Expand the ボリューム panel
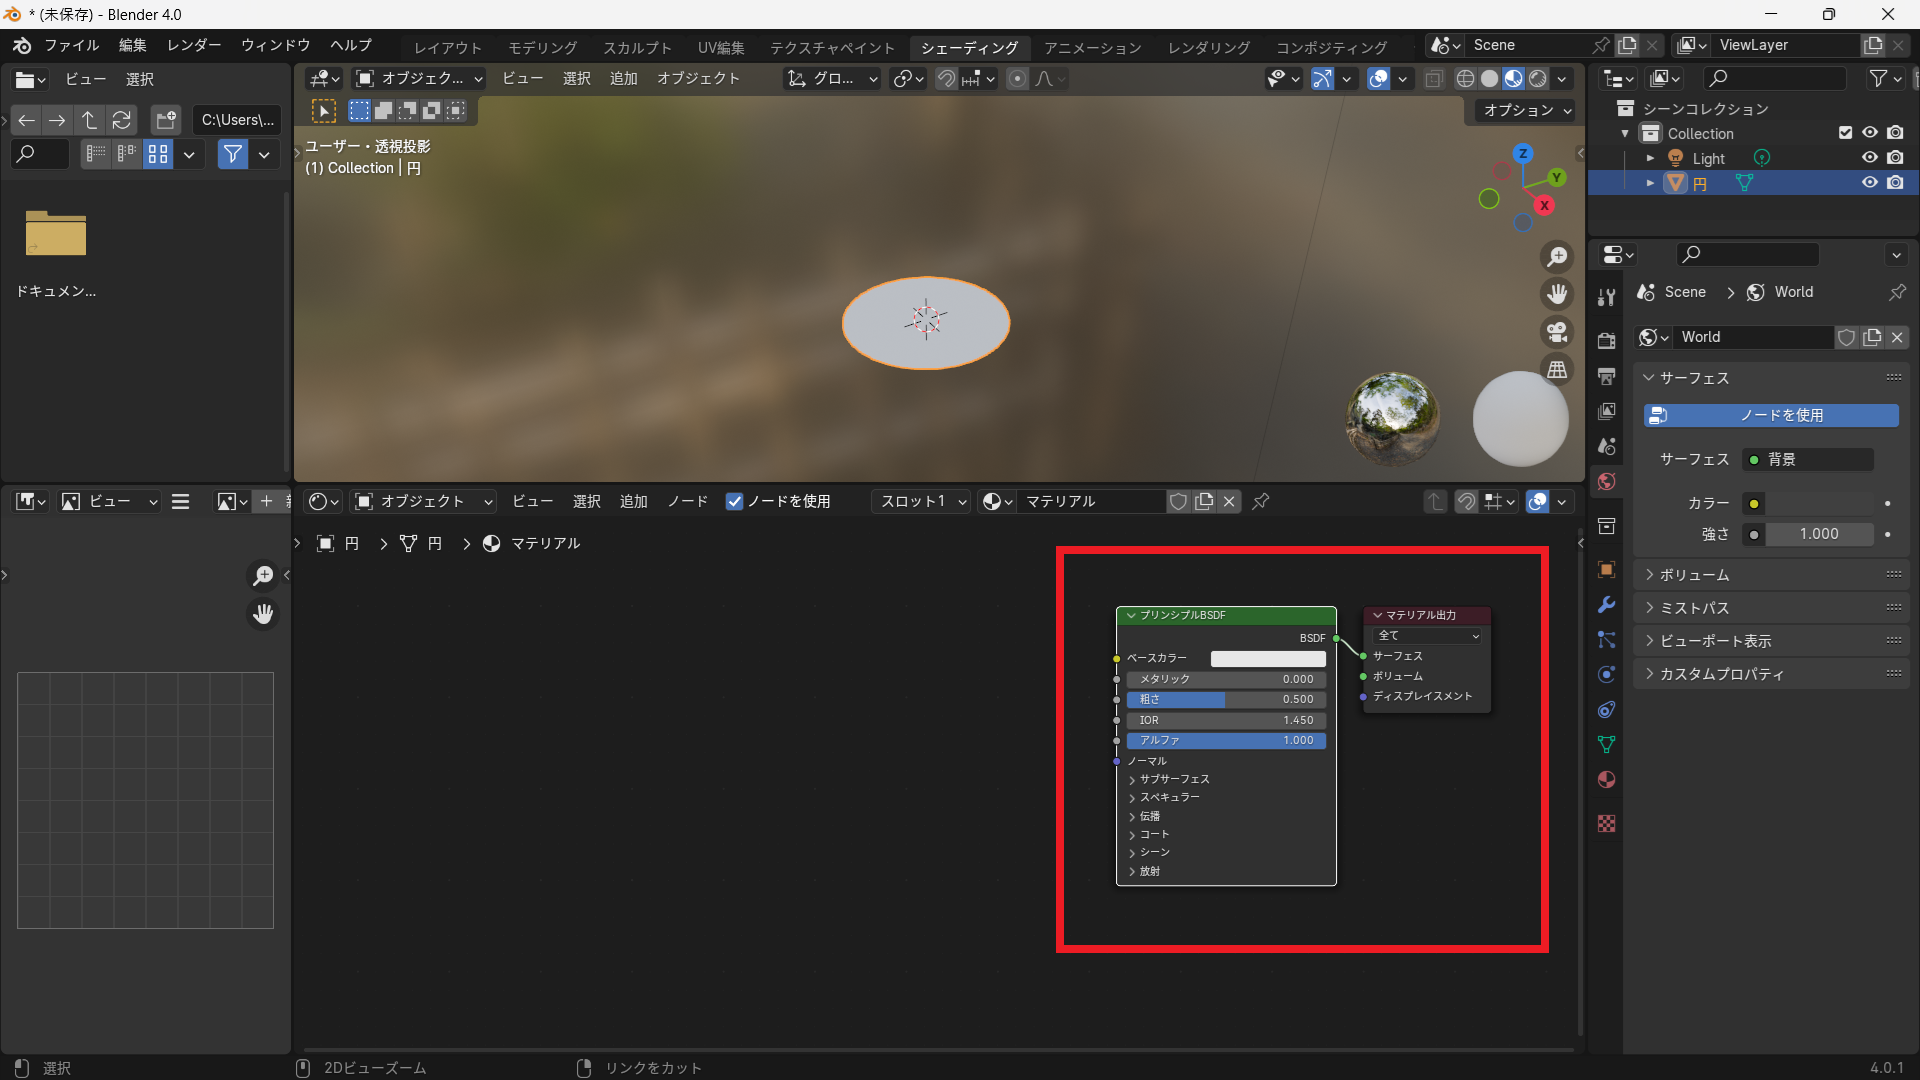Screen dimensions: 1920x1080 (x=1694, y=575)
